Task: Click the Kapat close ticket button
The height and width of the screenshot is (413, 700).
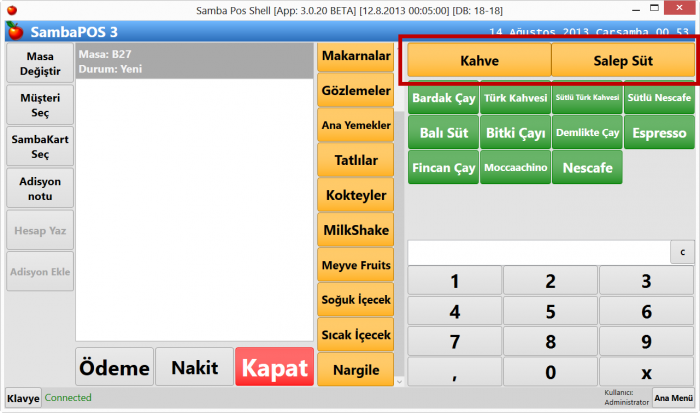Action: point(273,367)
